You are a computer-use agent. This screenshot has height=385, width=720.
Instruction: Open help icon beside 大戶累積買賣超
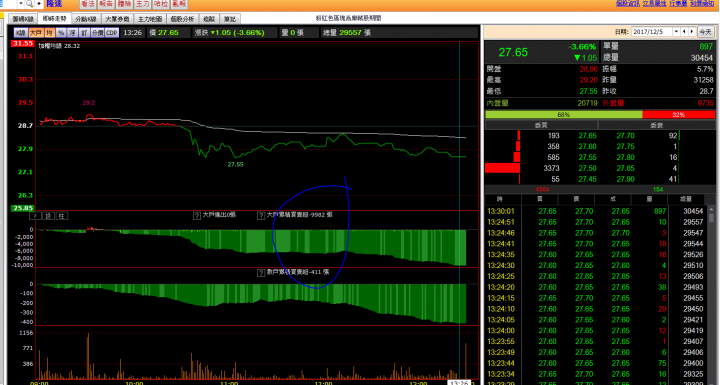point(261,215)
